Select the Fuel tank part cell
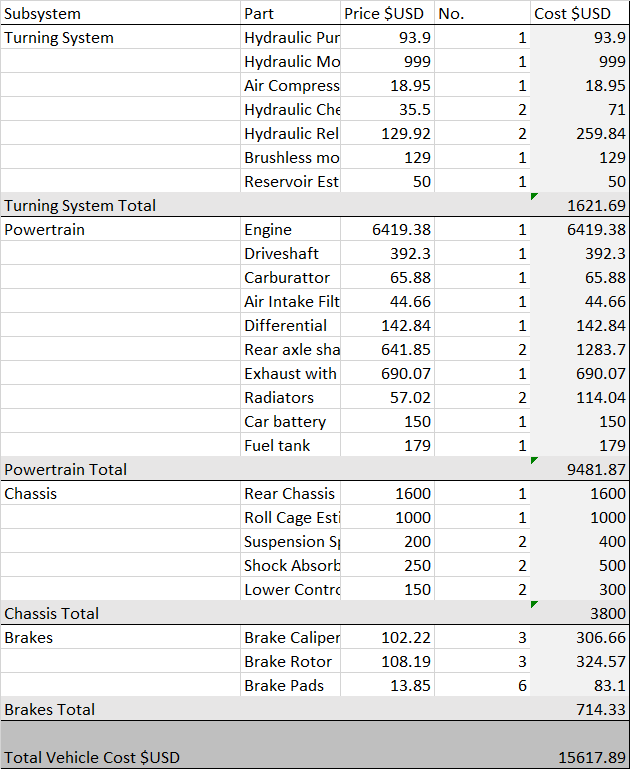630x769 pixels. click(x=290, y=445)
